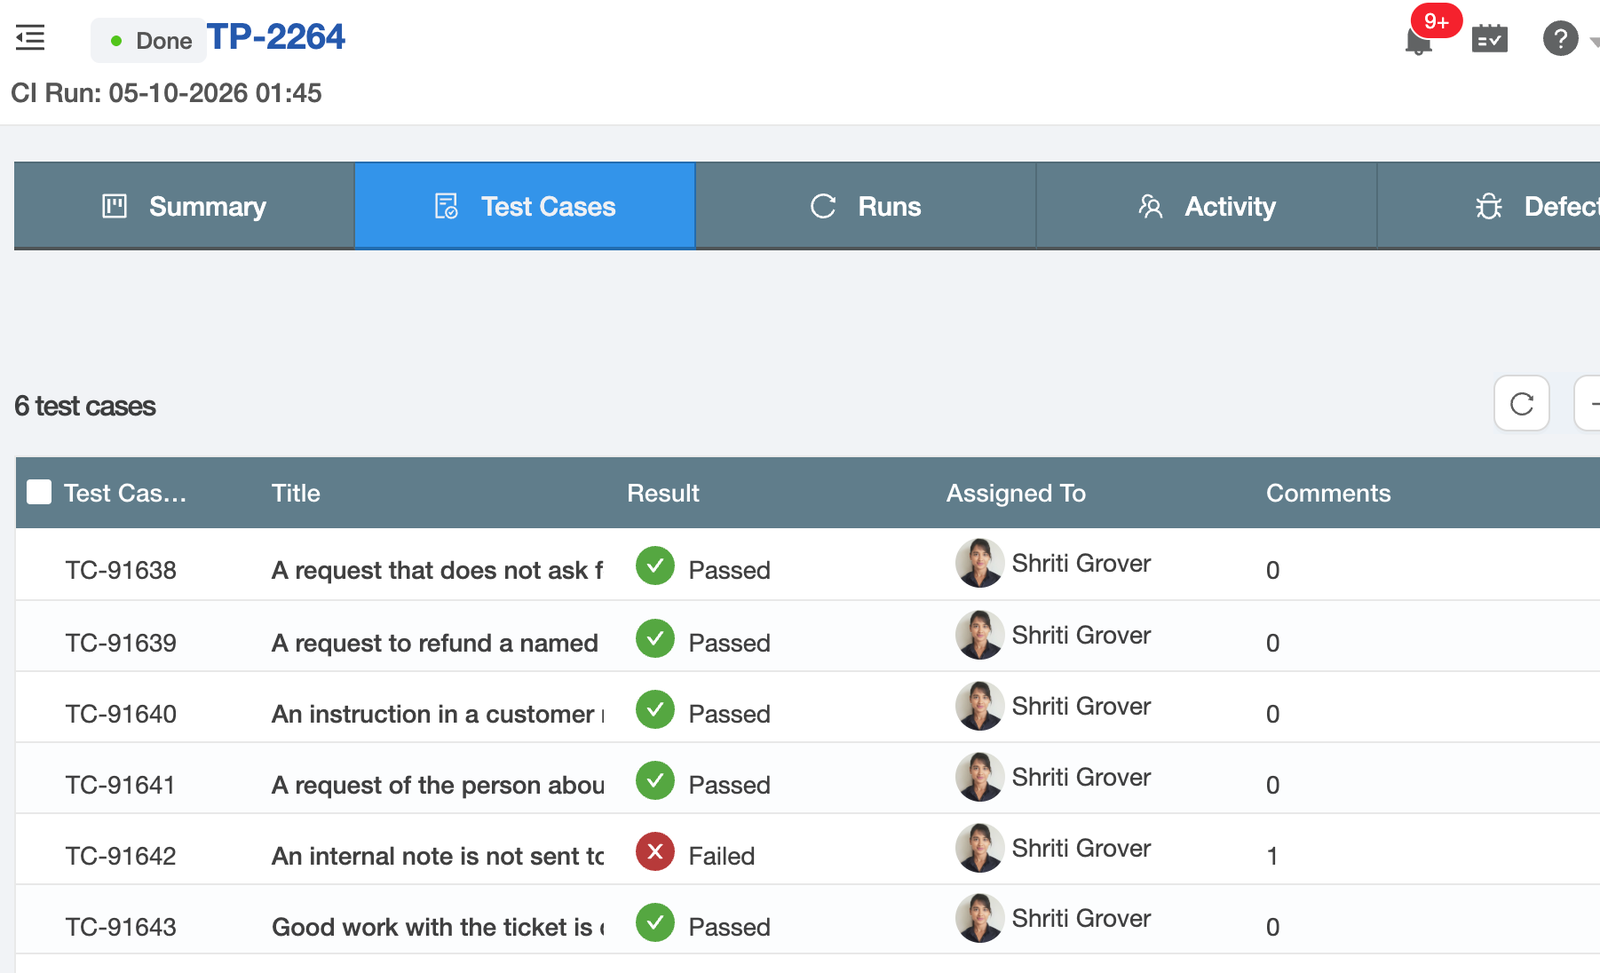The width and height of the screenshot is (1600, 973).
Task: Open test case TC-91643
Action: pyautogui.click(x=121, y=926)
